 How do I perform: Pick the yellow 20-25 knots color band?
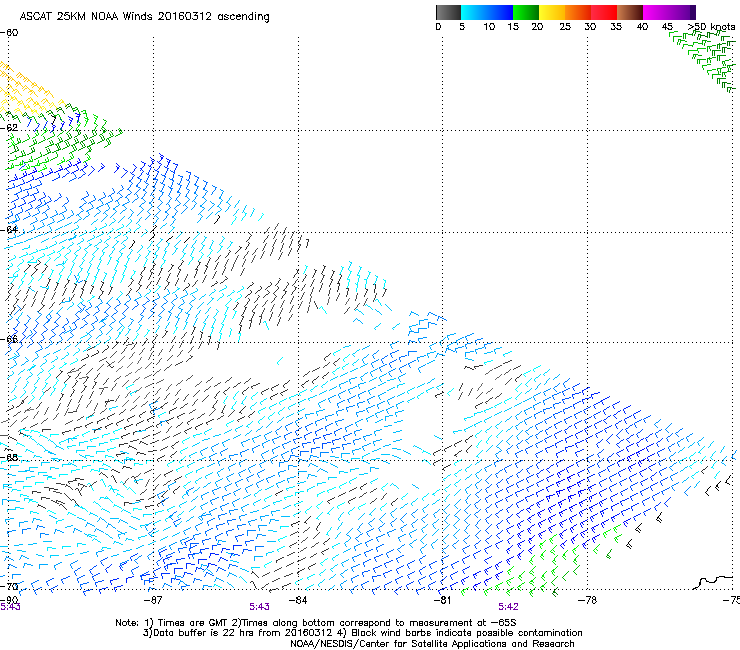pyautogui.click(x=552, y=12)
